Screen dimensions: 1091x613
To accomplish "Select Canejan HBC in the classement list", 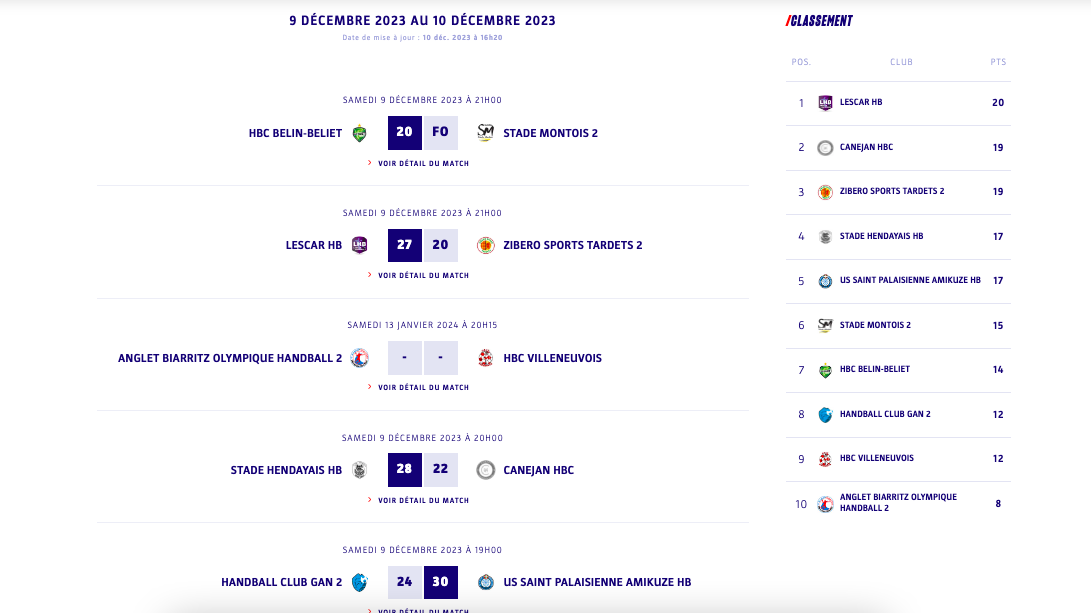I will click(x=866, y=147).
